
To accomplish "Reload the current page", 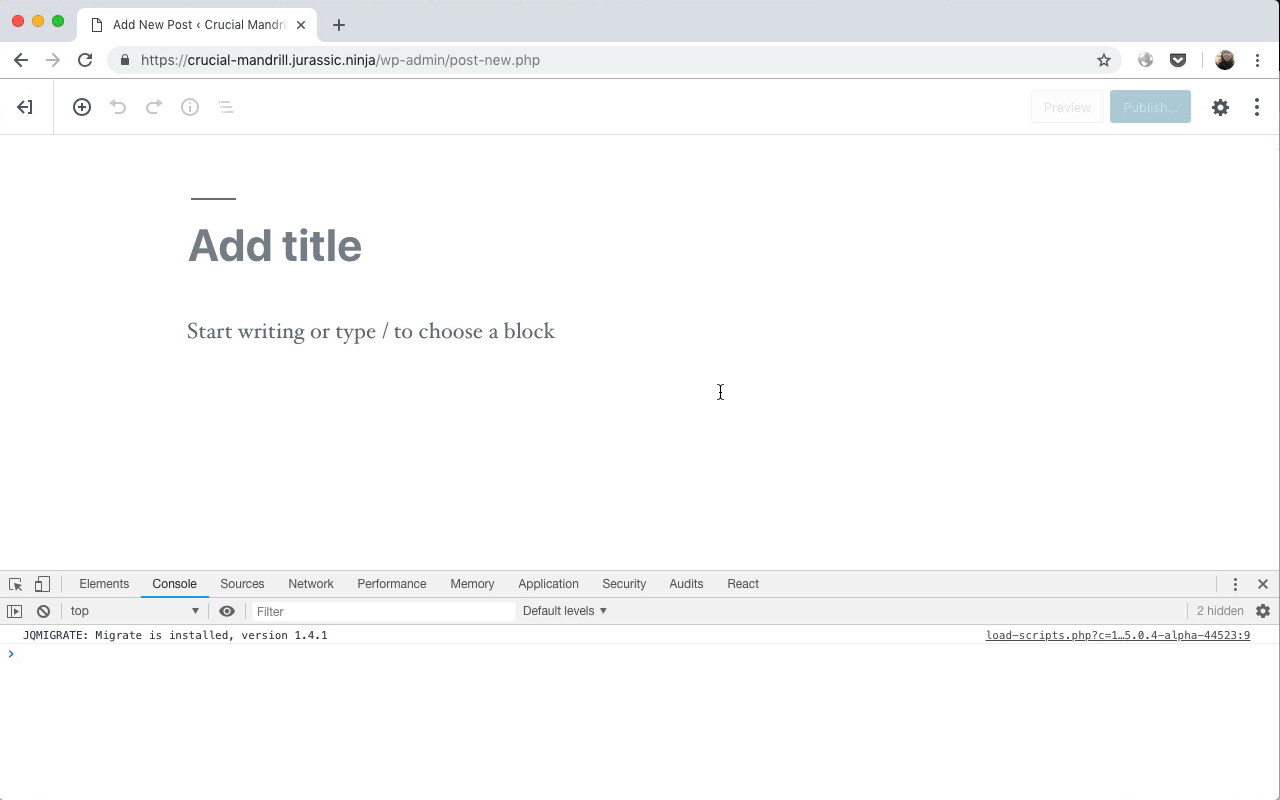I will tap(85, 60).
